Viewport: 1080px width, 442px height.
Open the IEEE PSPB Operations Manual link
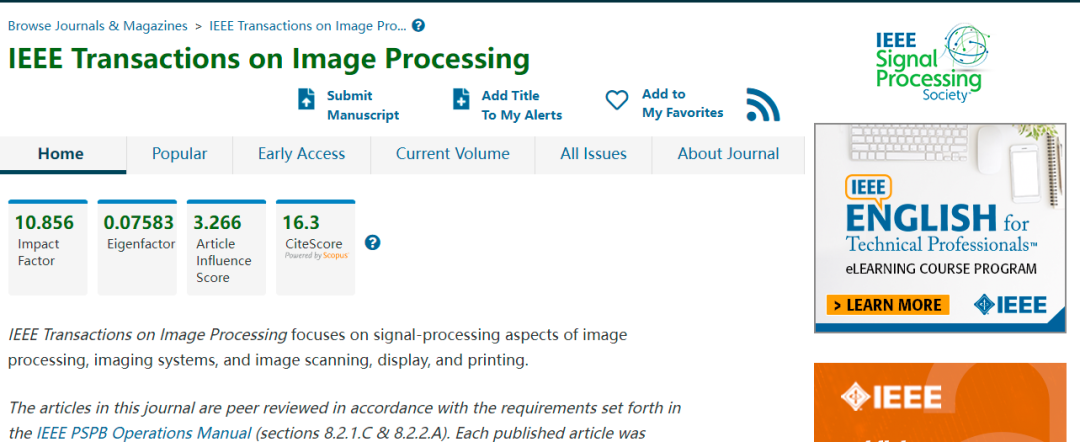[x=144, y=433]
